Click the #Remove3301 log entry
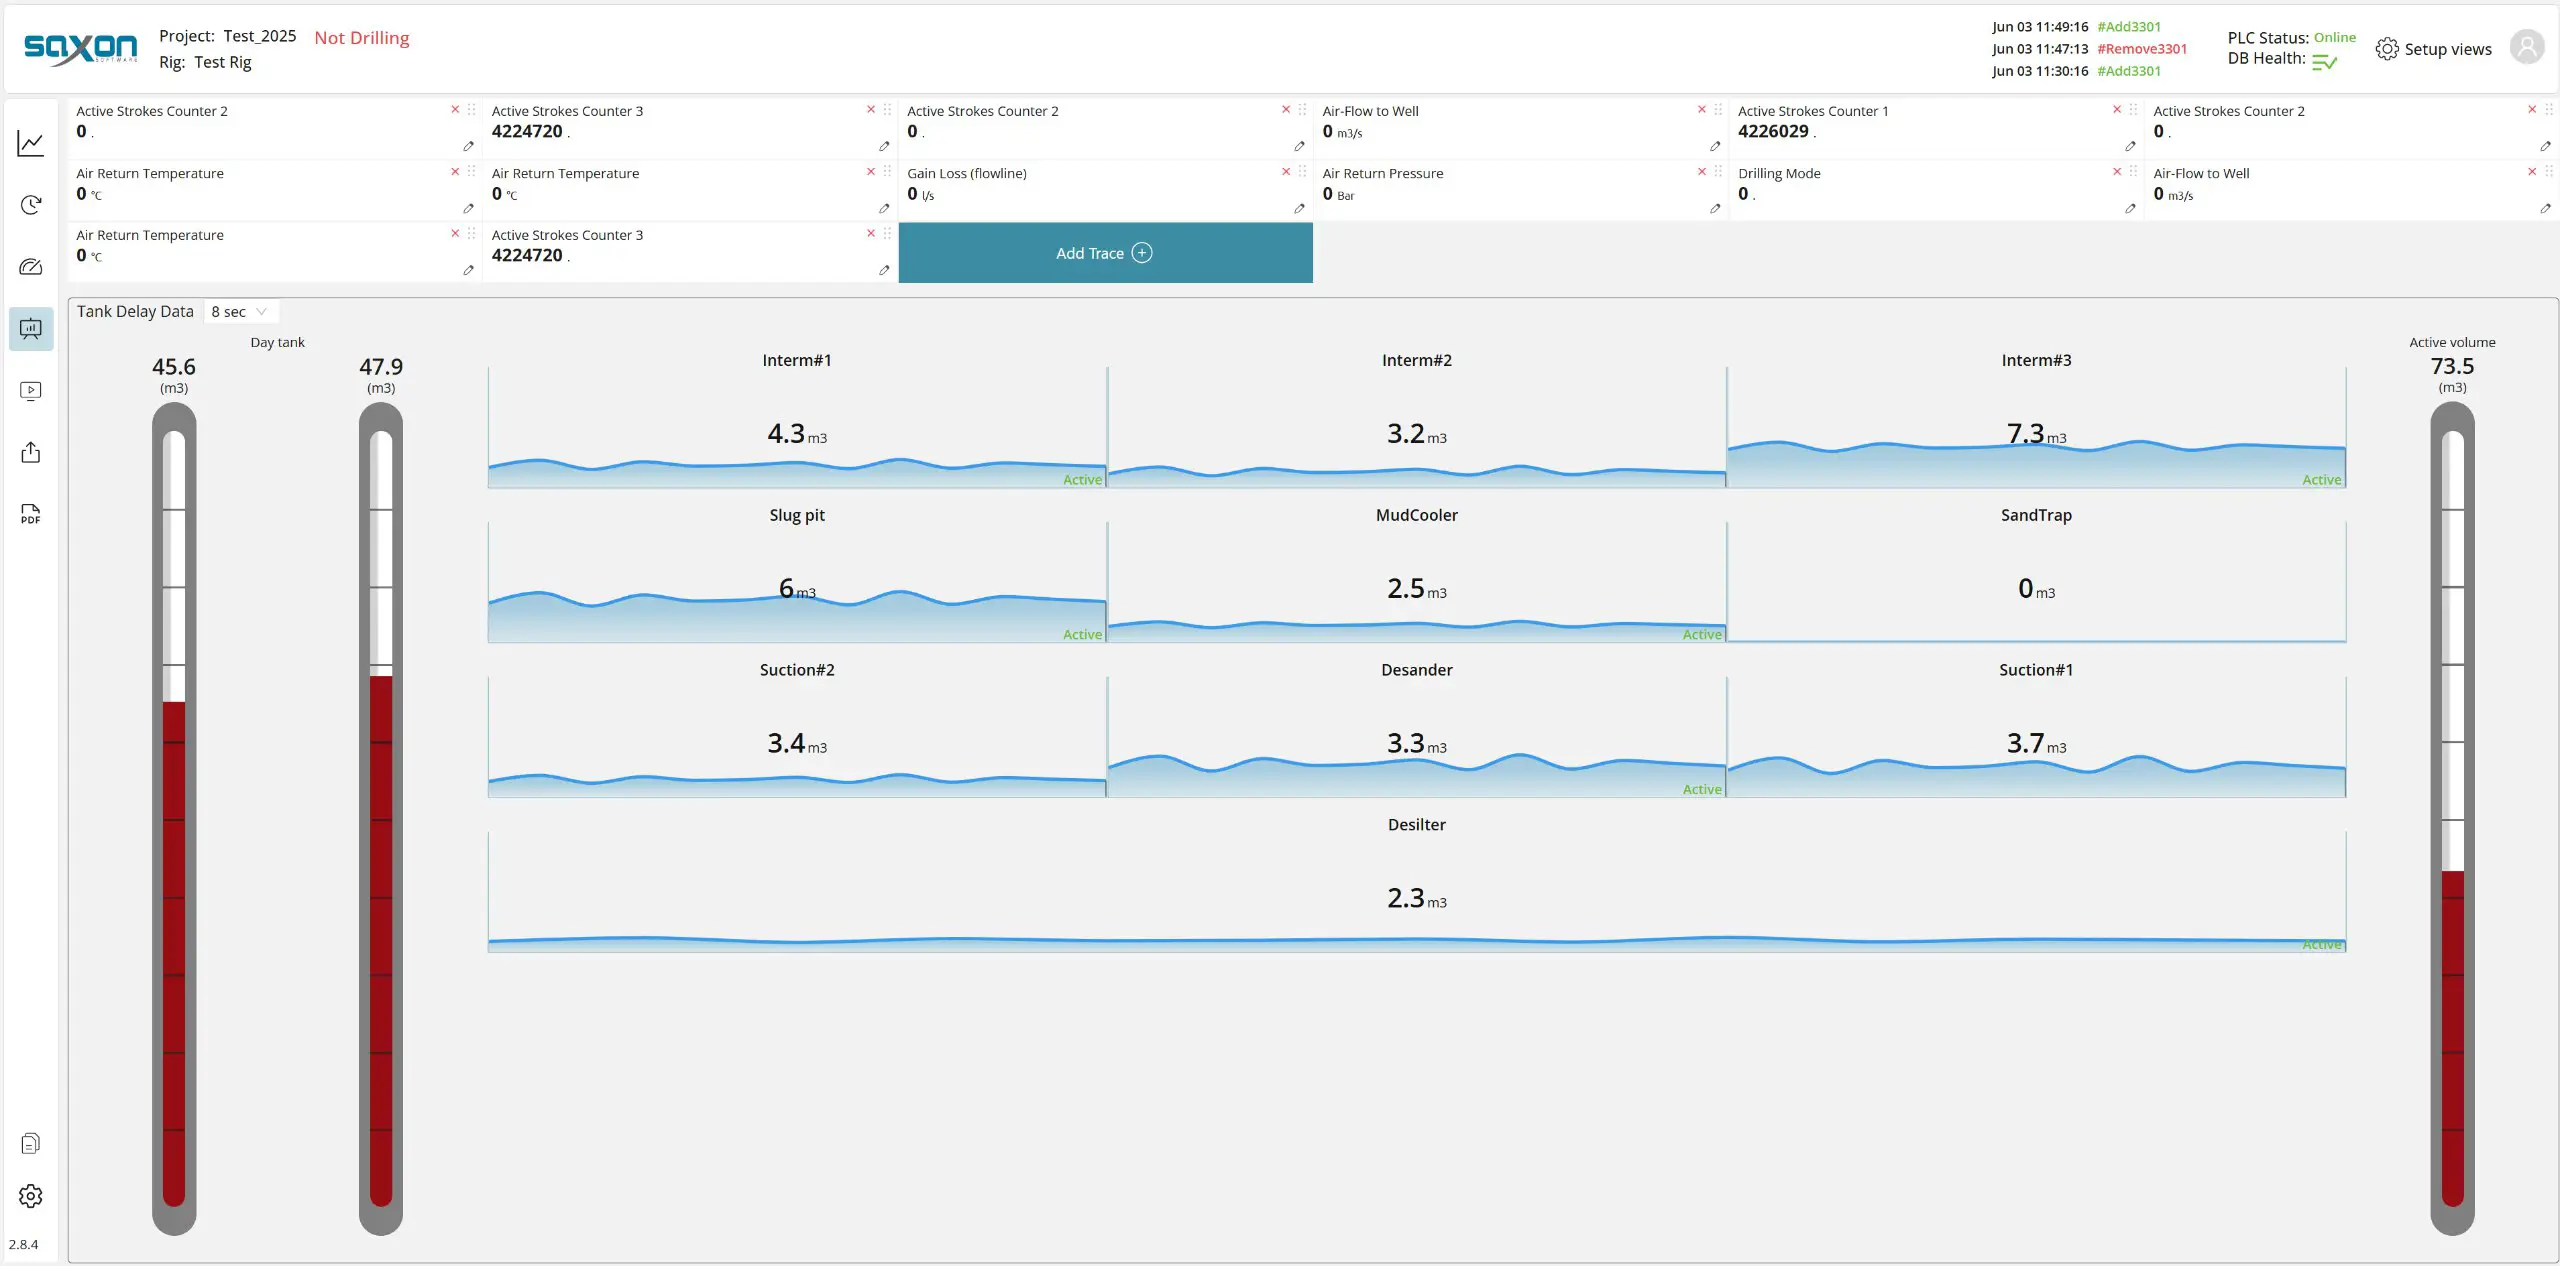The width and height of the screenshot is (2560, 1266). (2142, 49)
